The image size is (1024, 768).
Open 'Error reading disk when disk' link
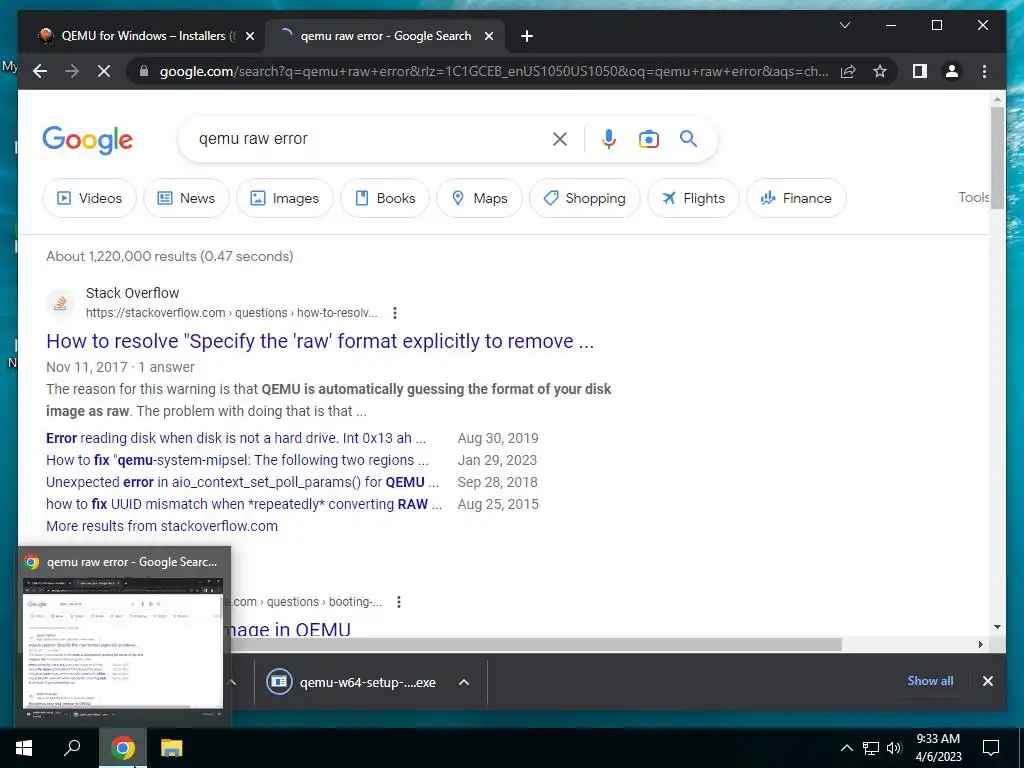click(x=236, y=438)
